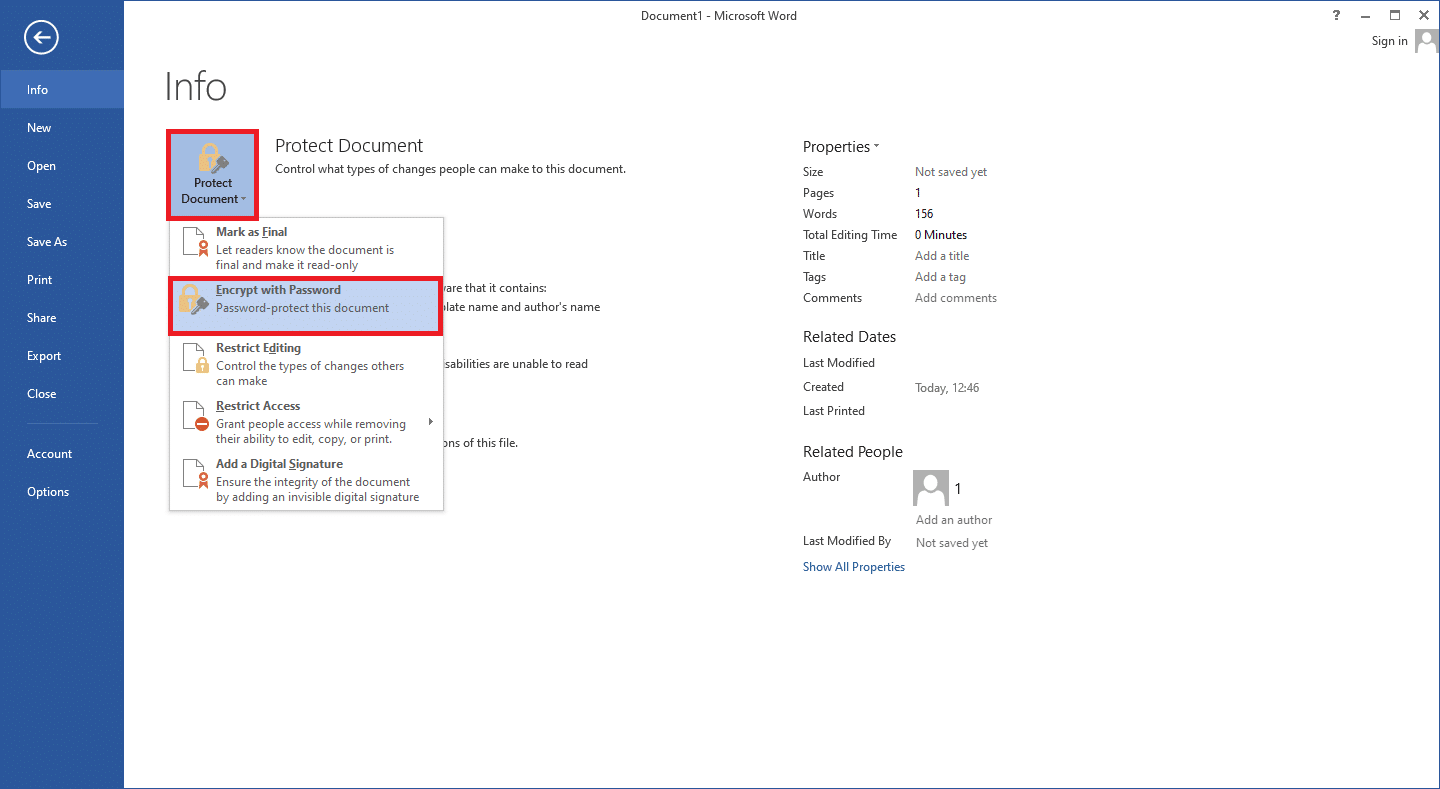
Task: Click the author avatar picture
Action: [930, 488]
